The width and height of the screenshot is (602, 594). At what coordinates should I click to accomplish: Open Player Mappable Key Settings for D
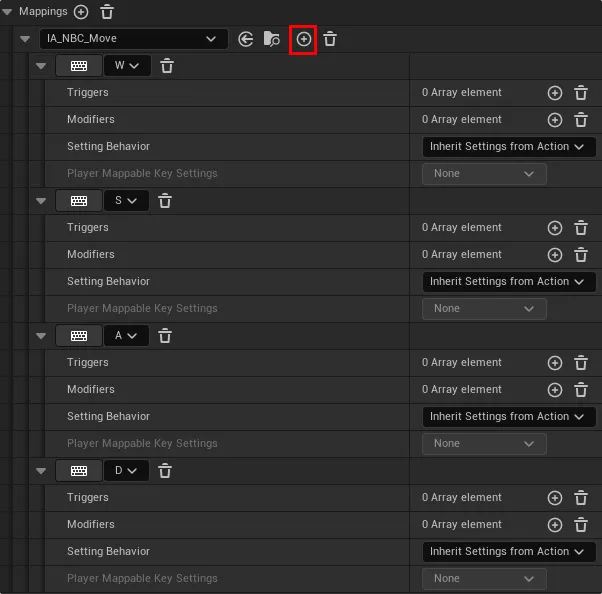tap(484, 579)
